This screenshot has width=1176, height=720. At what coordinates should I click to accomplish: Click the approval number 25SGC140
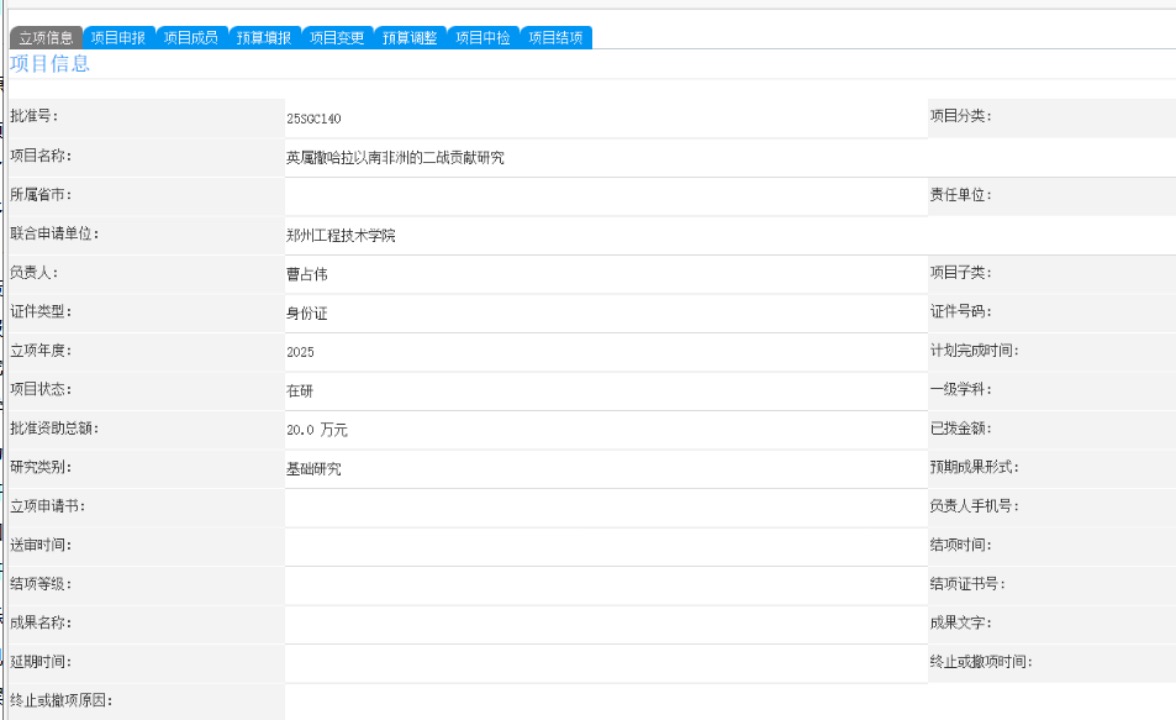pos(314,118)
